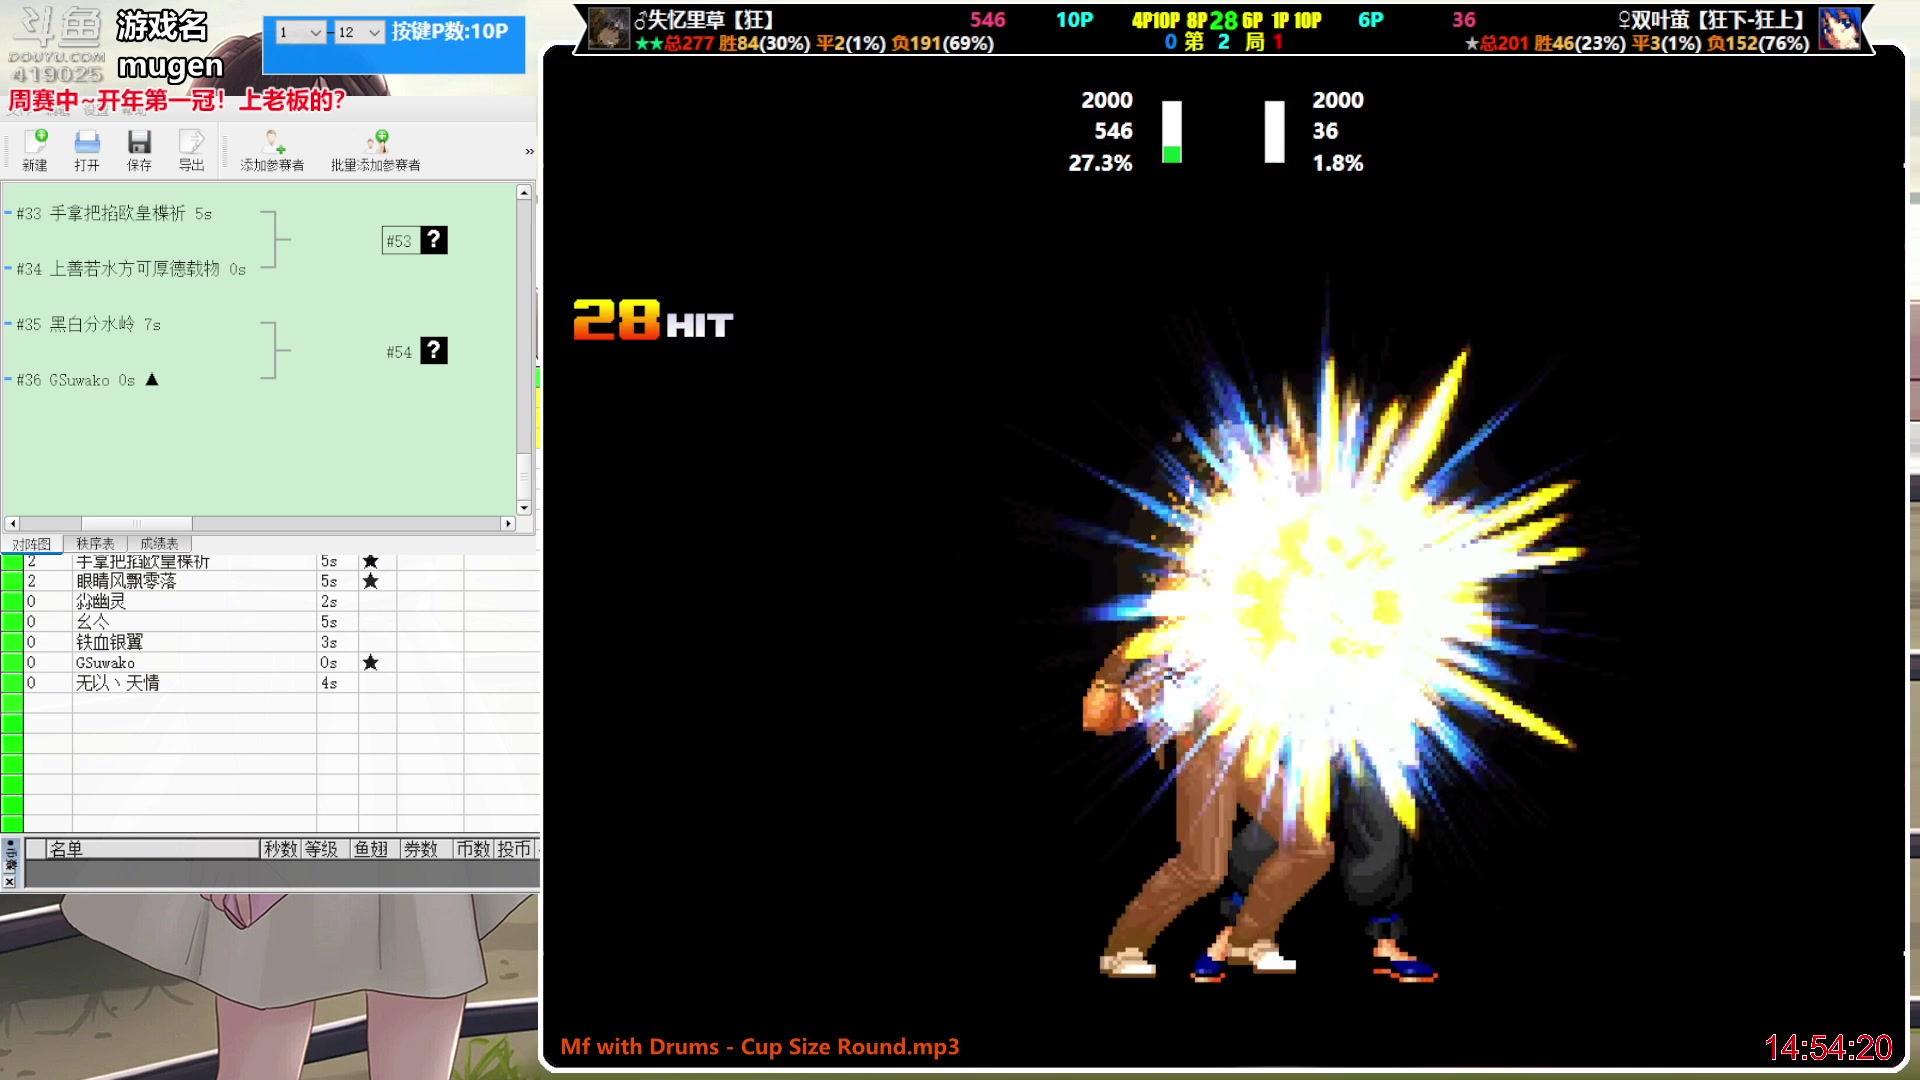The width and height of the screenshot is (1920, 1080).
Task: Select table row GSuwako in the results list
Action: pos(270,662)
